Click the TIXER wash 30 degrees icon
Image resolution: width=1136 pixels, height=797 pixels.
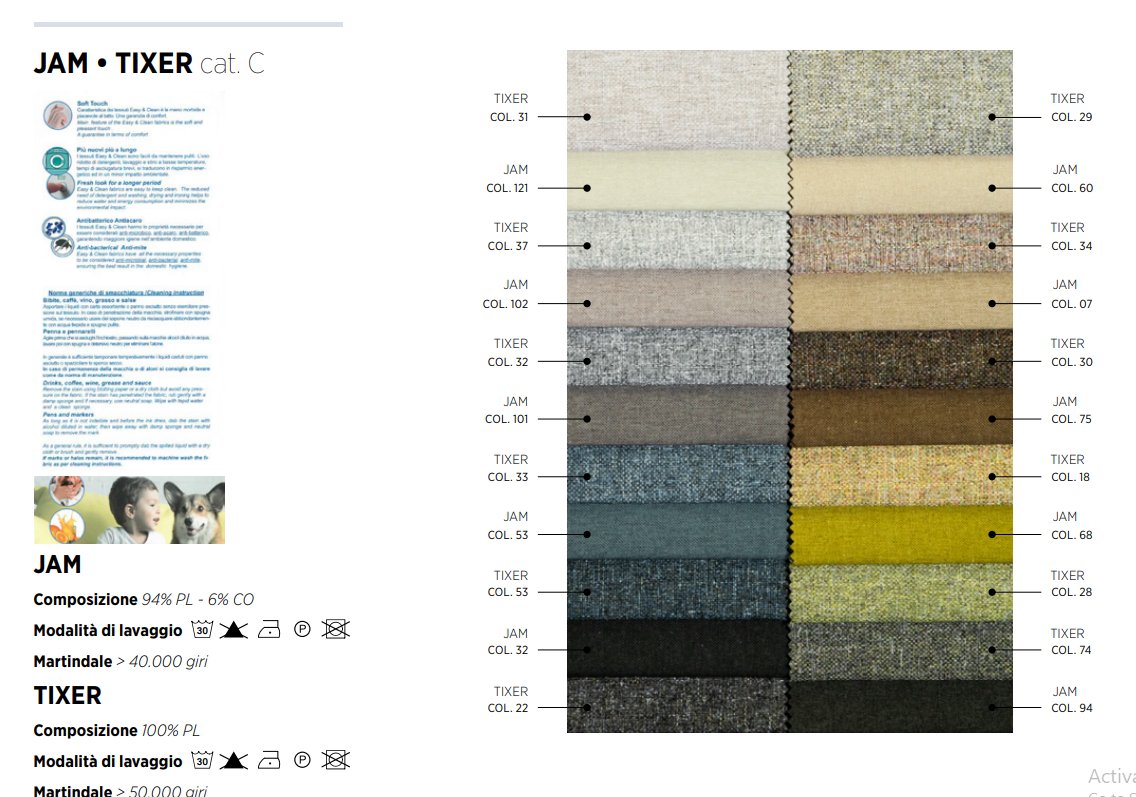(202, 760)
